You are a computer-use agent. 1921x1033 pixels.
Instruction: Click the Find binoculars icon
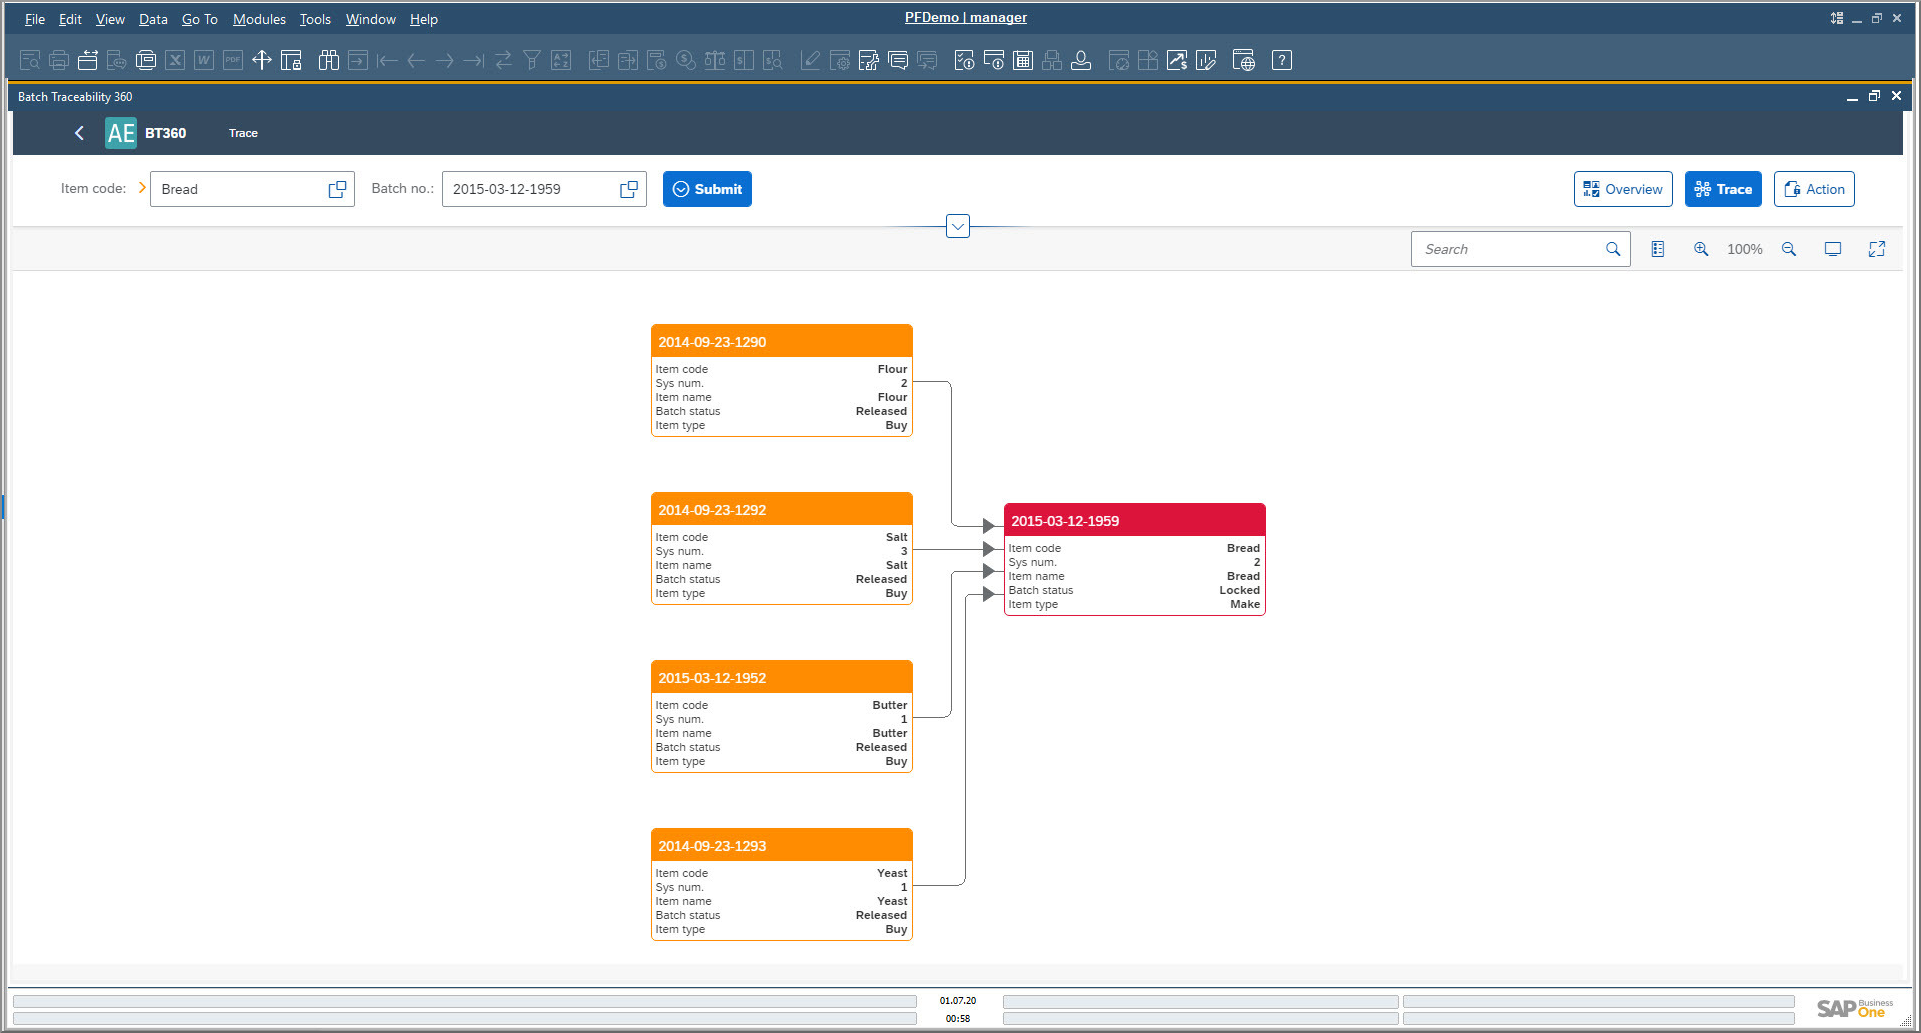329,60
